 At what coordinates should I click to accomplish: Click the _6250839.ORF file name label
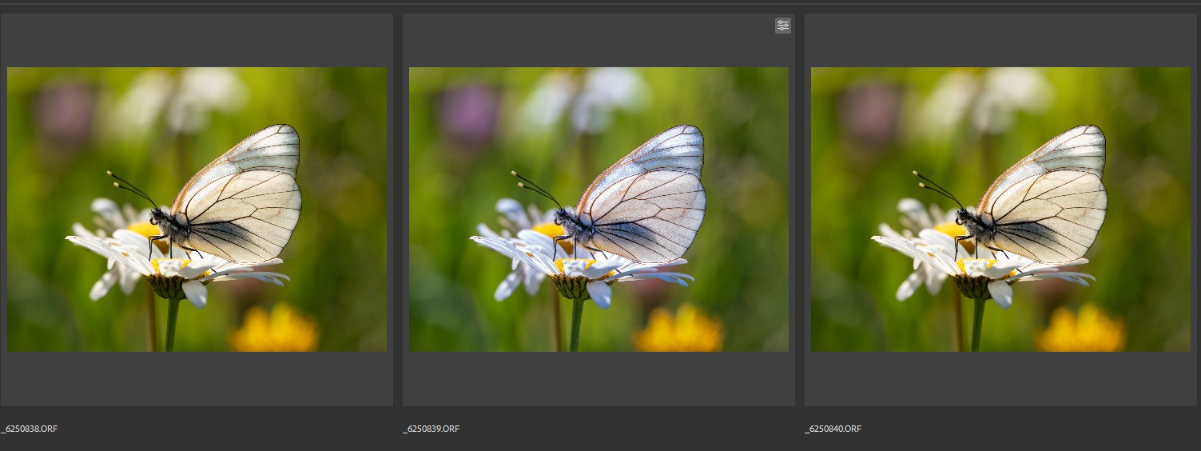pyautogui.click(x=431, y=429)
